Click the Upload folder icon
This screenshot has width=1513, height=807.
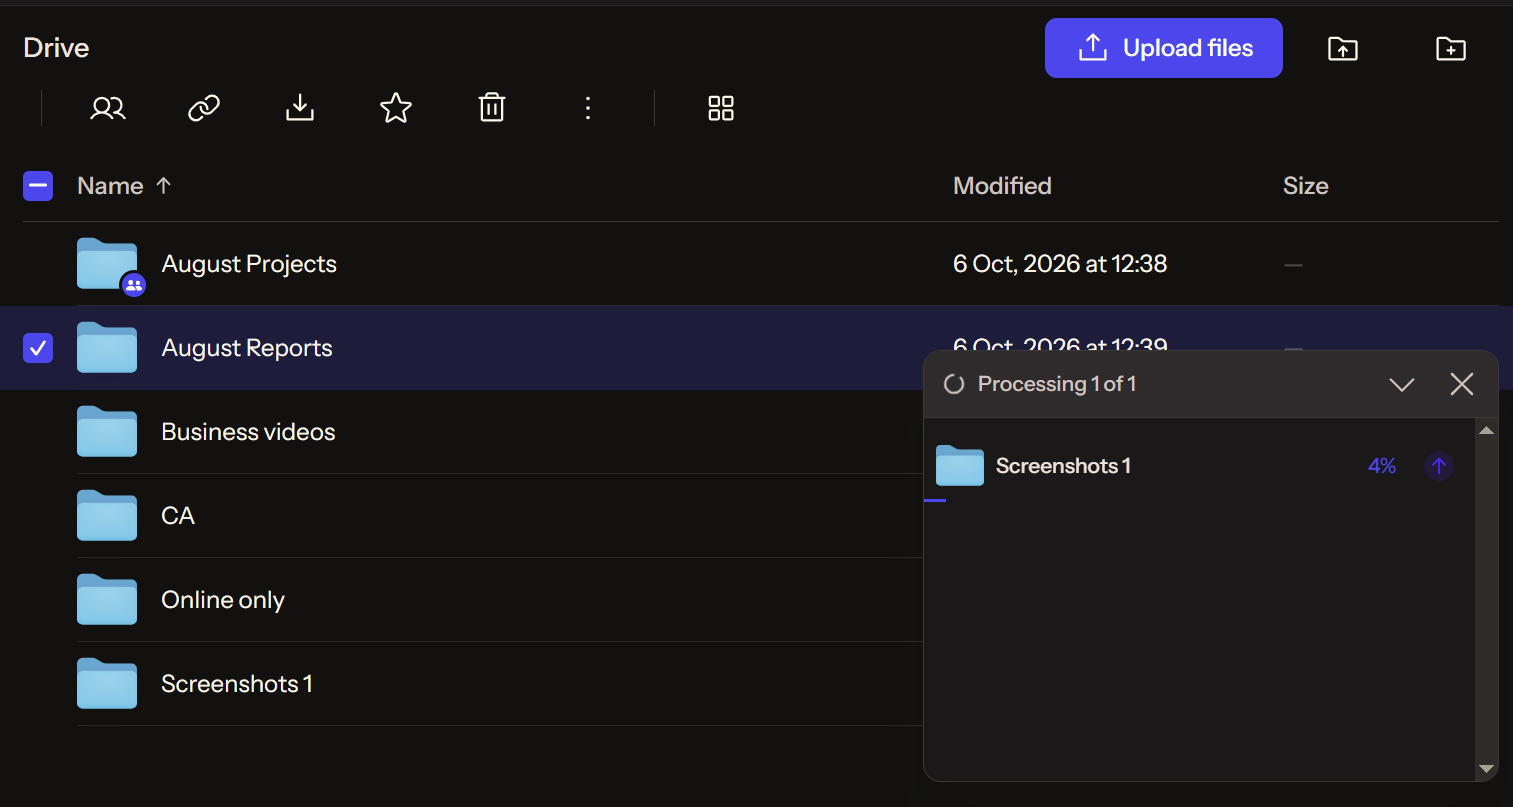(1343, 48)
